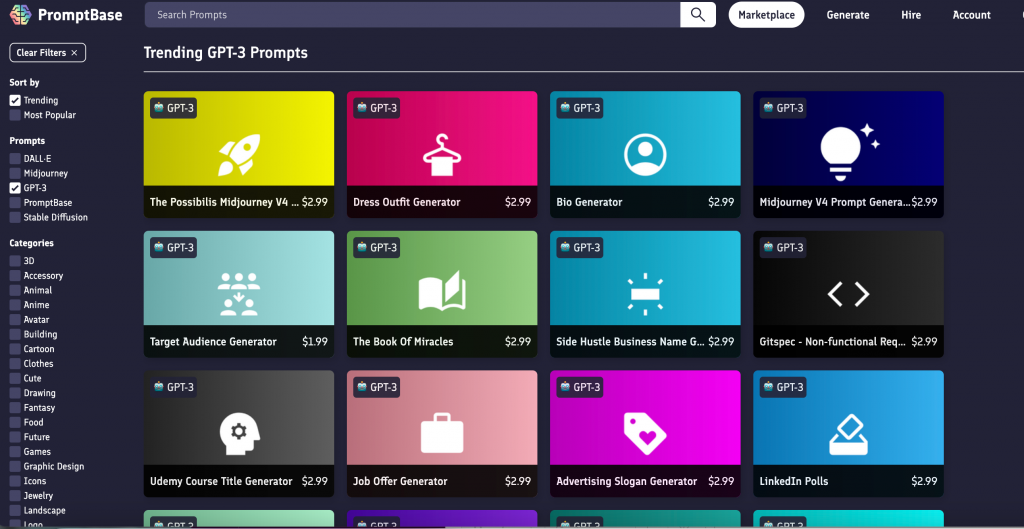Click the $1.99 price on Target Audience Generator
Image resolution: width=1024 pixels, height=529 pixels.
[x=315, y=342]
